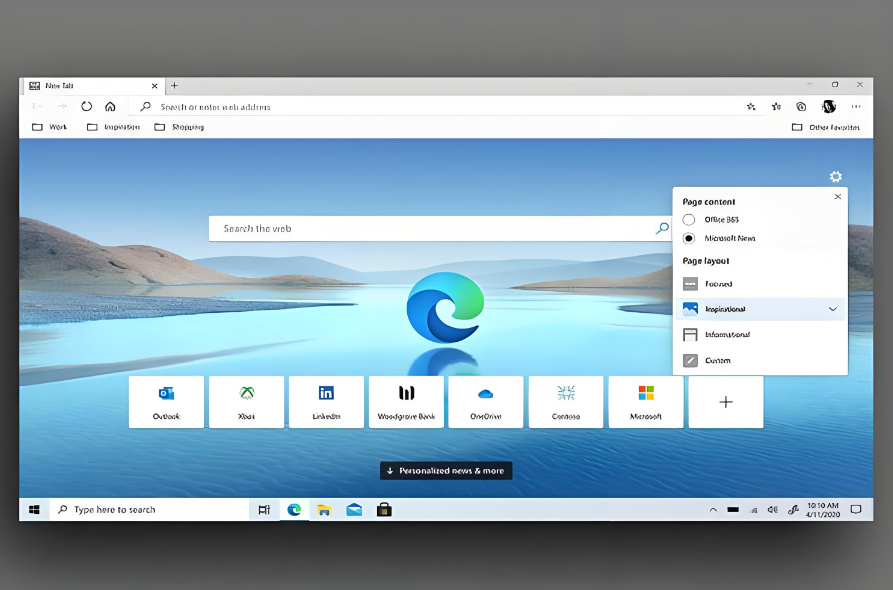Click the battery icon in system tray
Viewport: 893px width, 590px height.
pyautogui.click(x=733, y=510)
